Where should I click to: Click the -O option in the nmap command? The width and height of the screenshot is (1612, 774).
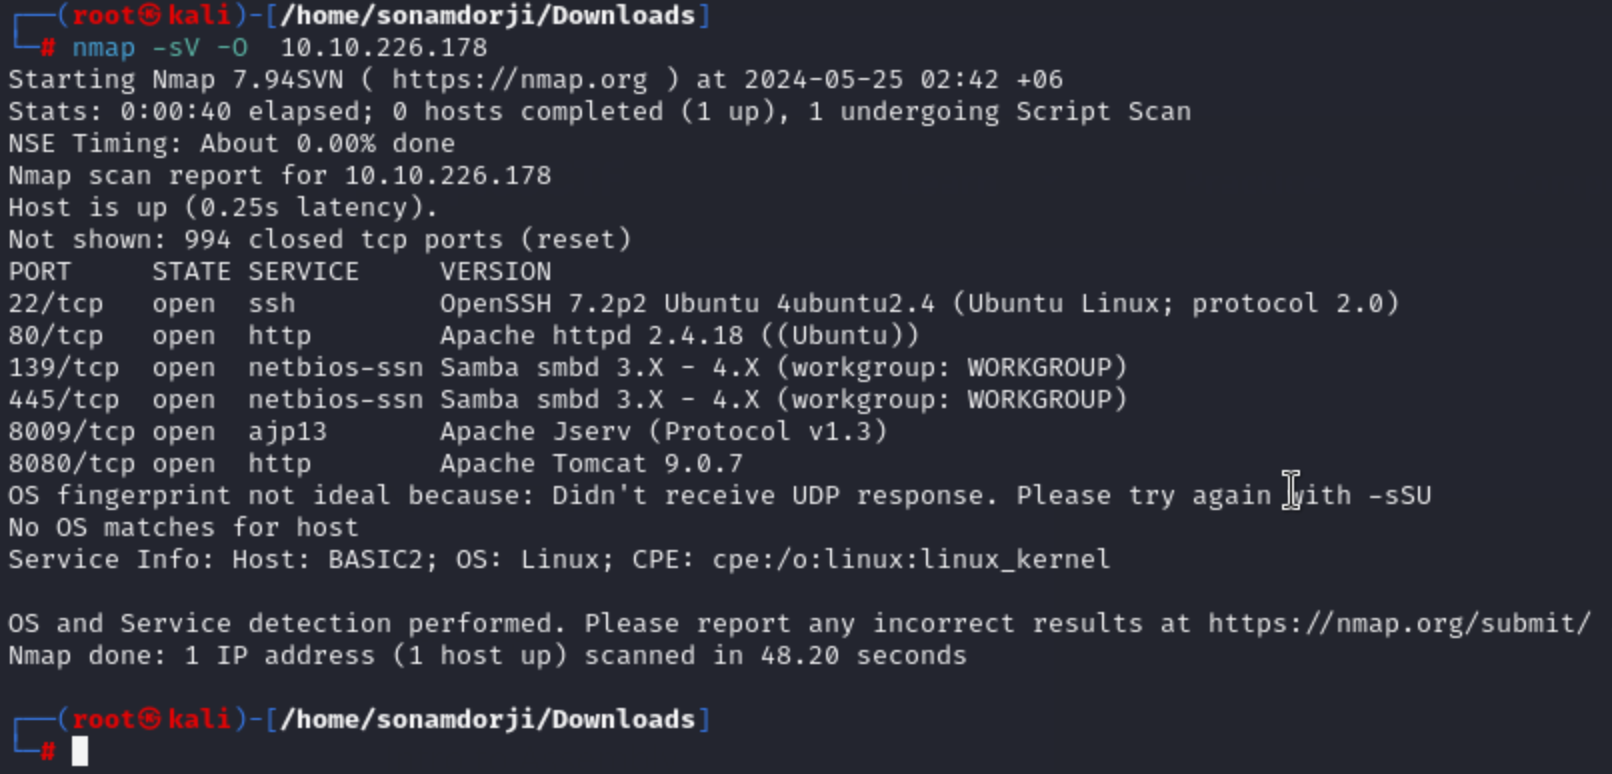pos(232,47)
